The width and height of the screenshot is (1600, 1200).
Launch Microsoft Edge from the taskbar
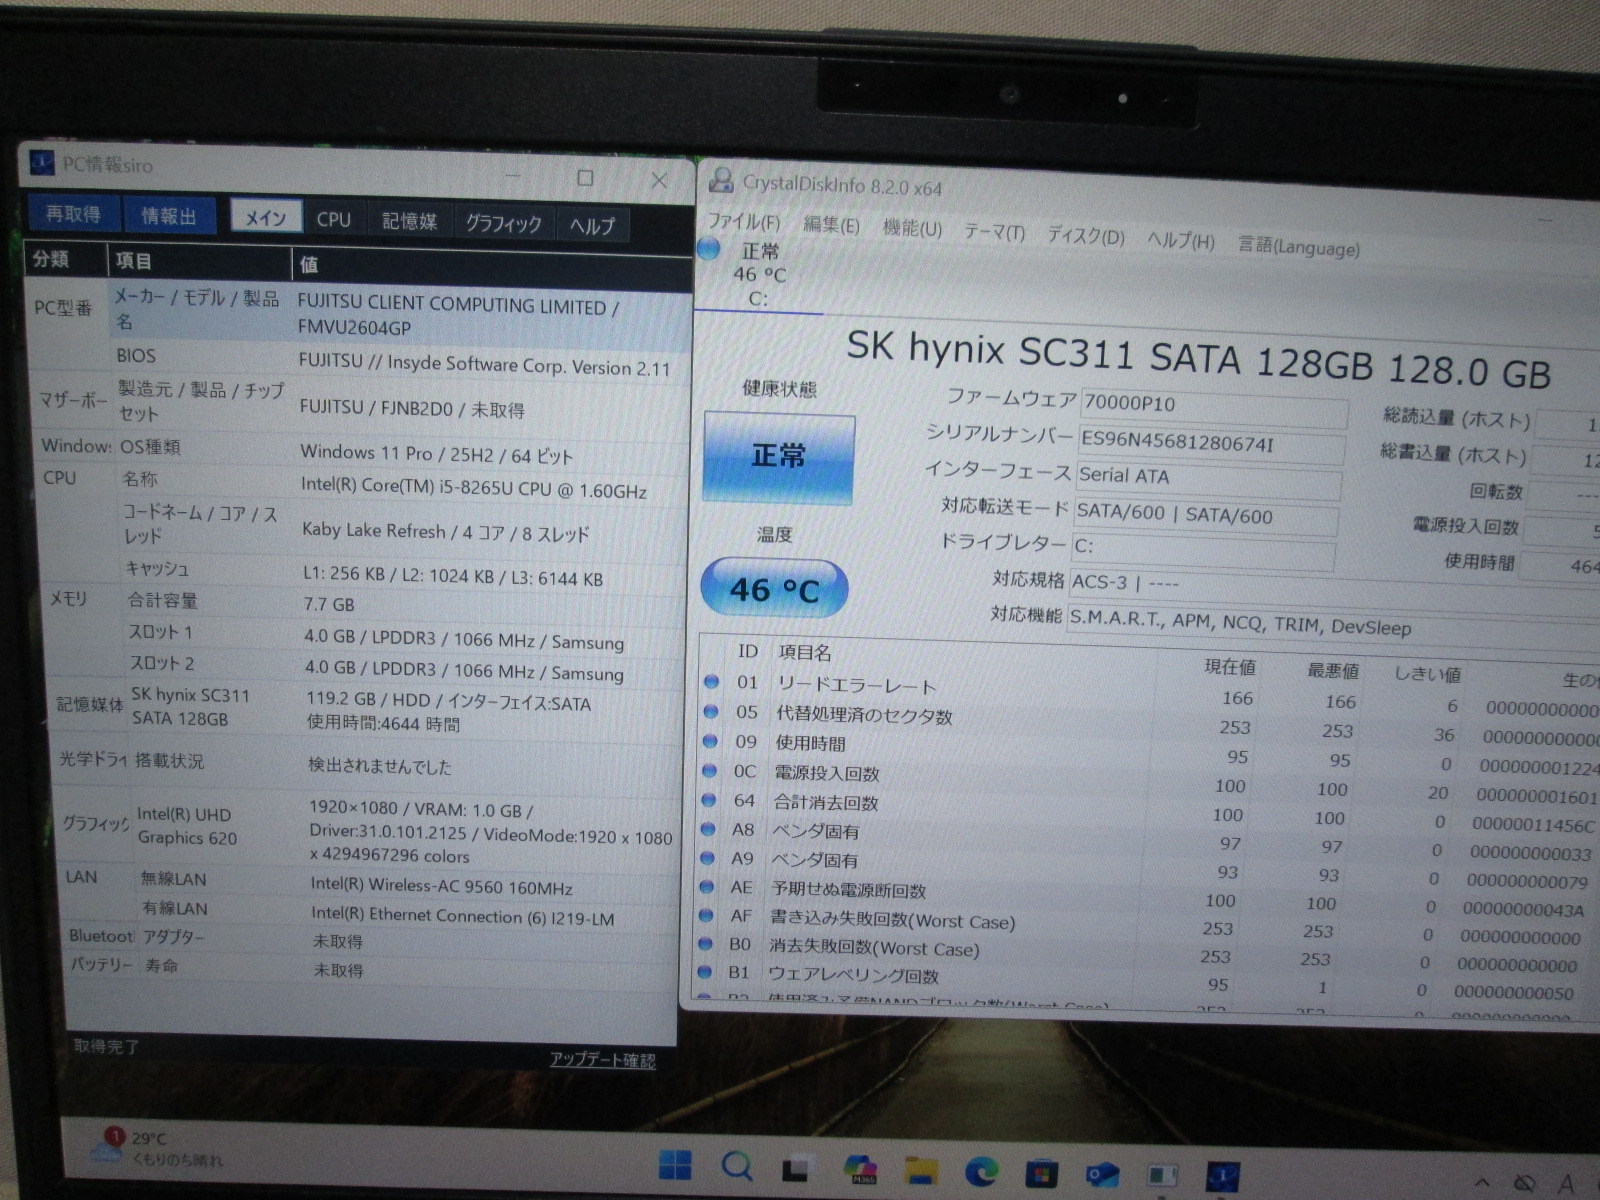tap(981, 1172)
